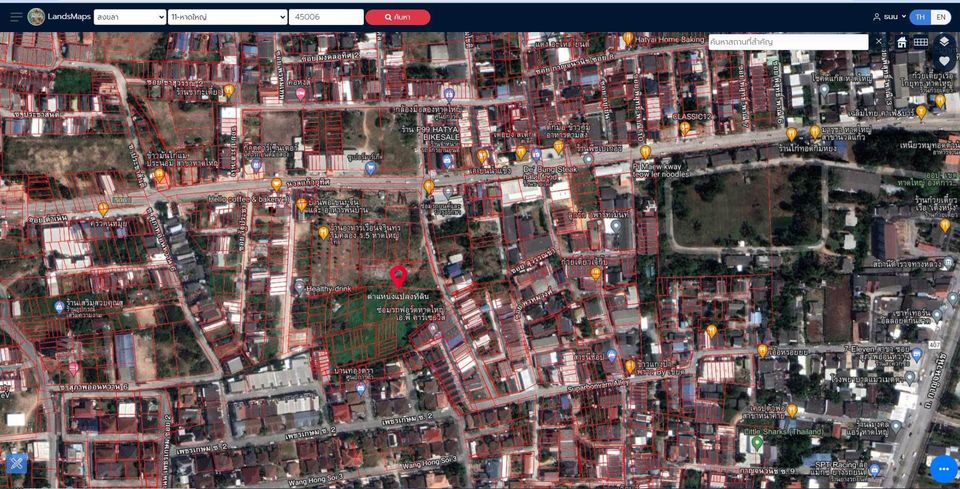Screen dimensions: 960x489
Task: Click the user account icon
Action: point(877,17)
